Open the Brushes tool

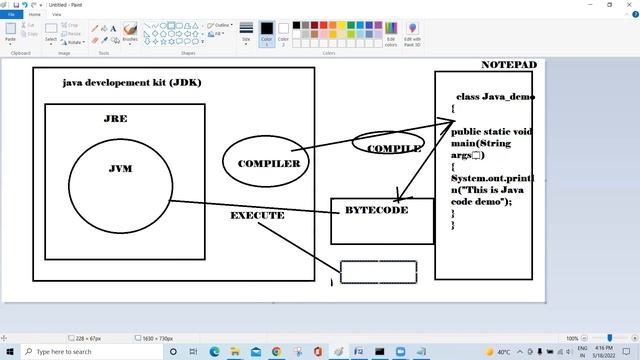pyautogui.click(x=130, y=32)
